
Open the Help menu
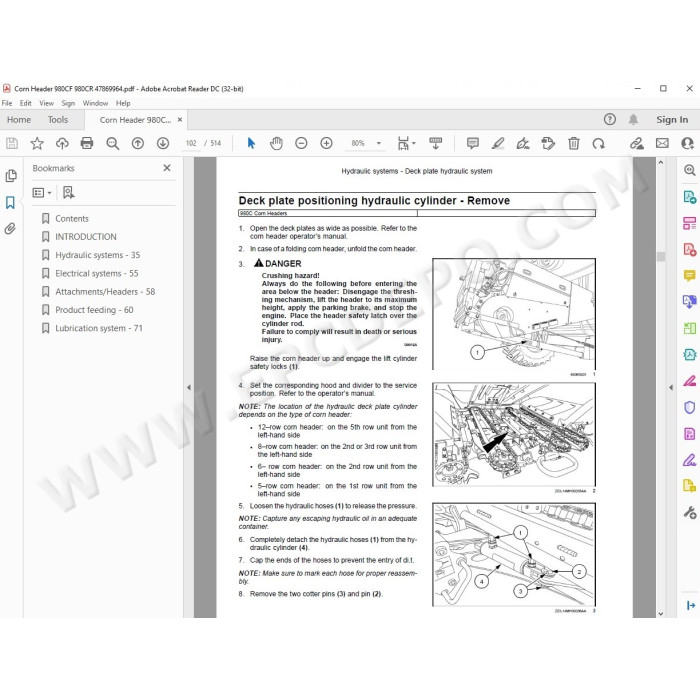(x=123, y=103)
